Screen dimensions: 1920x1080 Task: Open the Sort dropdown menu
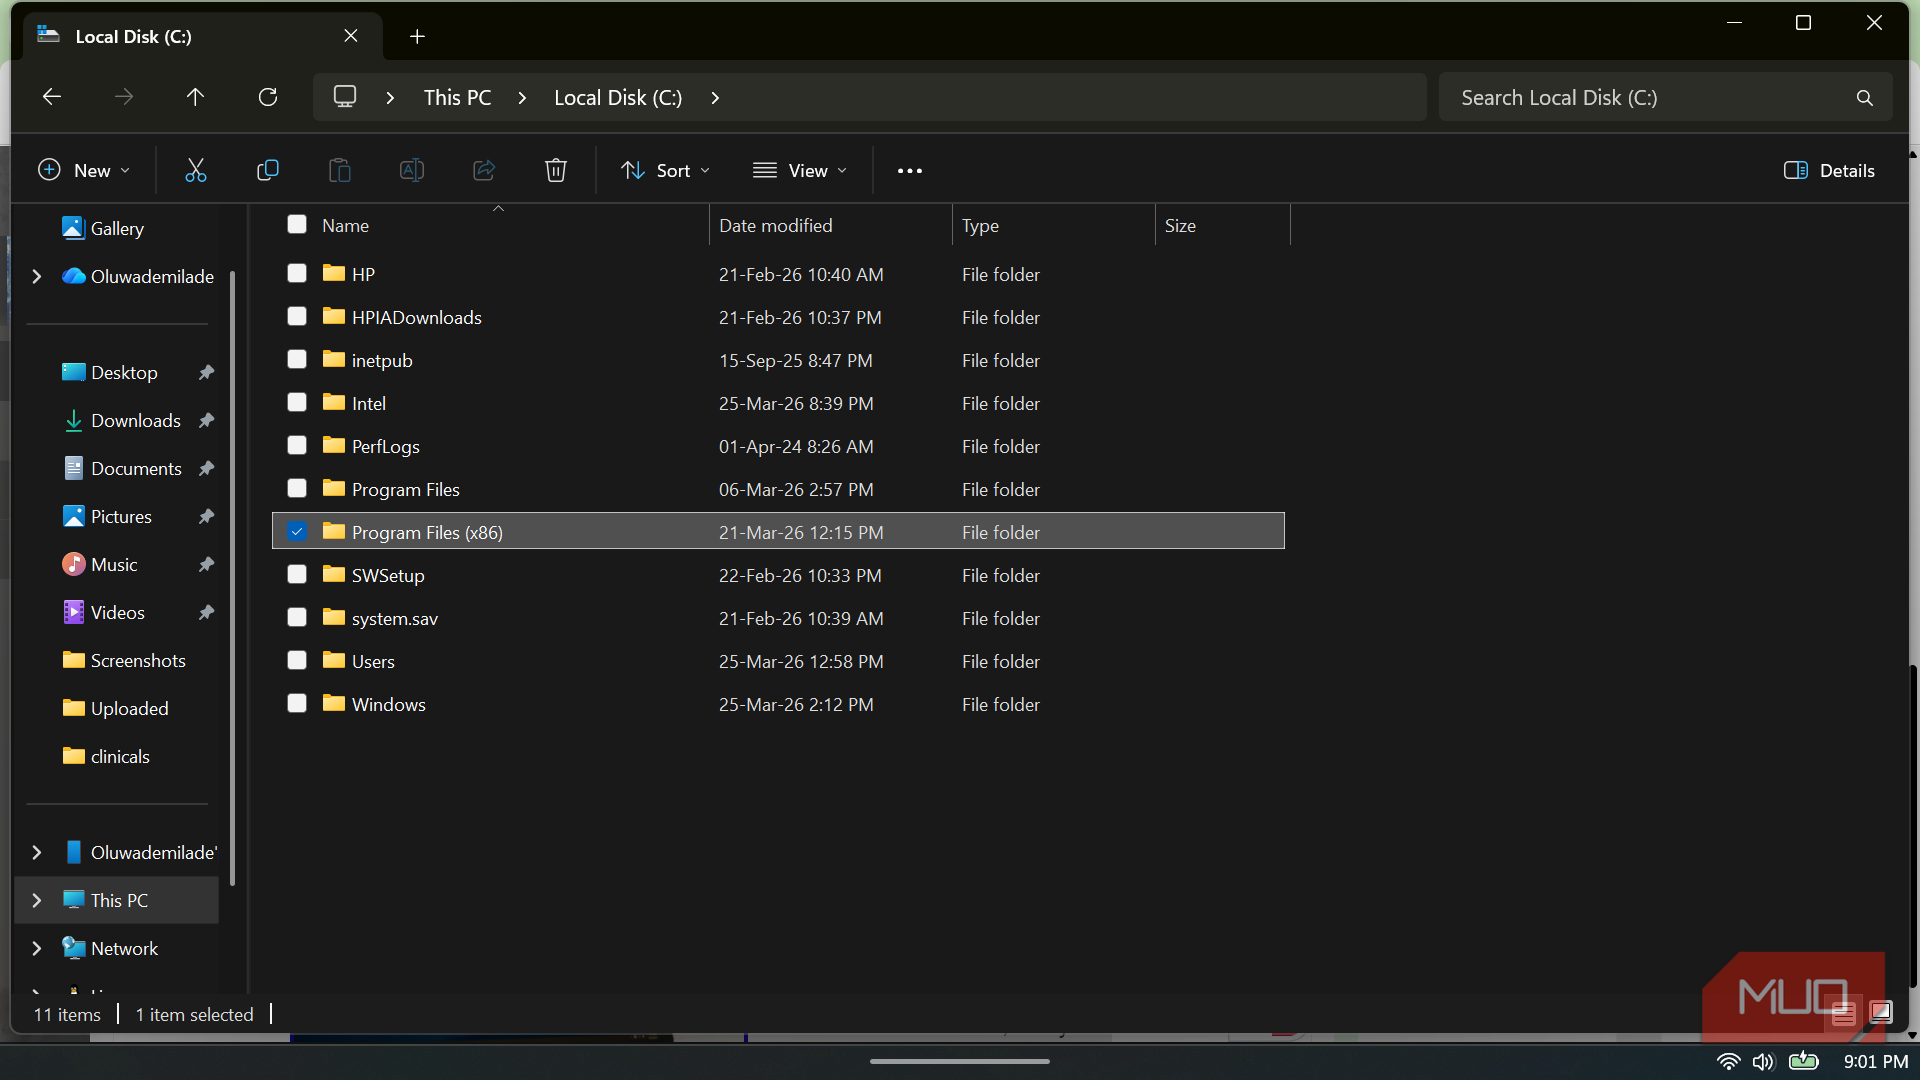click(x=666, y=170)
